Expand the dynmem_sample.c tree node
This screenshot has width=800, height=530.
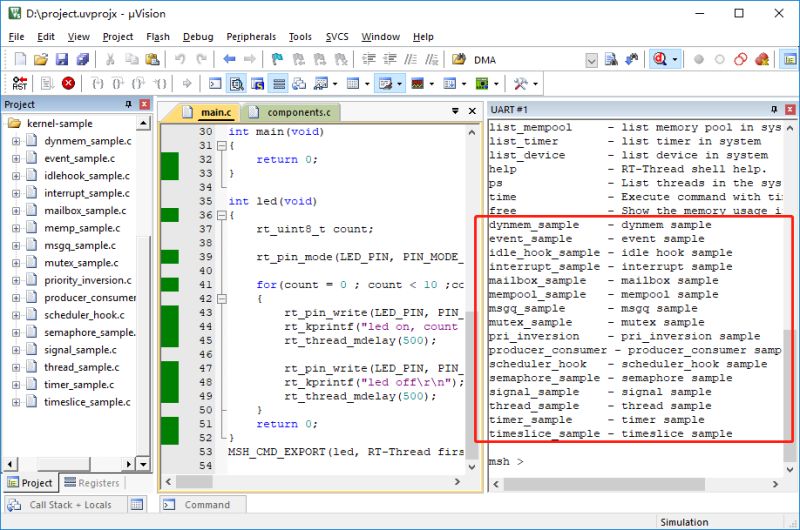coord(16,141)
